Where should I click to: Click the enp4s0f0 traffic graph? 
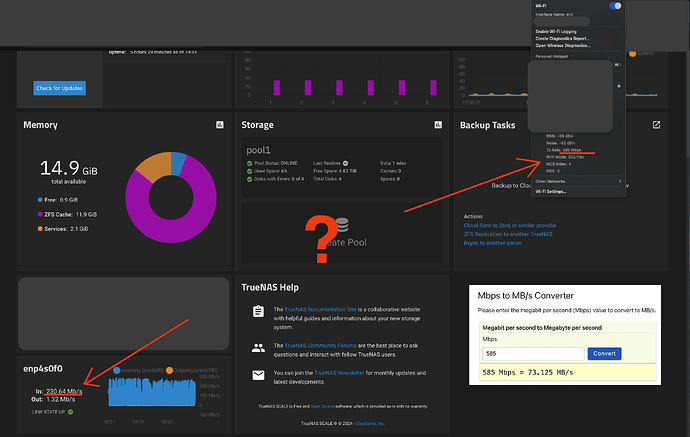coord(152,393)
